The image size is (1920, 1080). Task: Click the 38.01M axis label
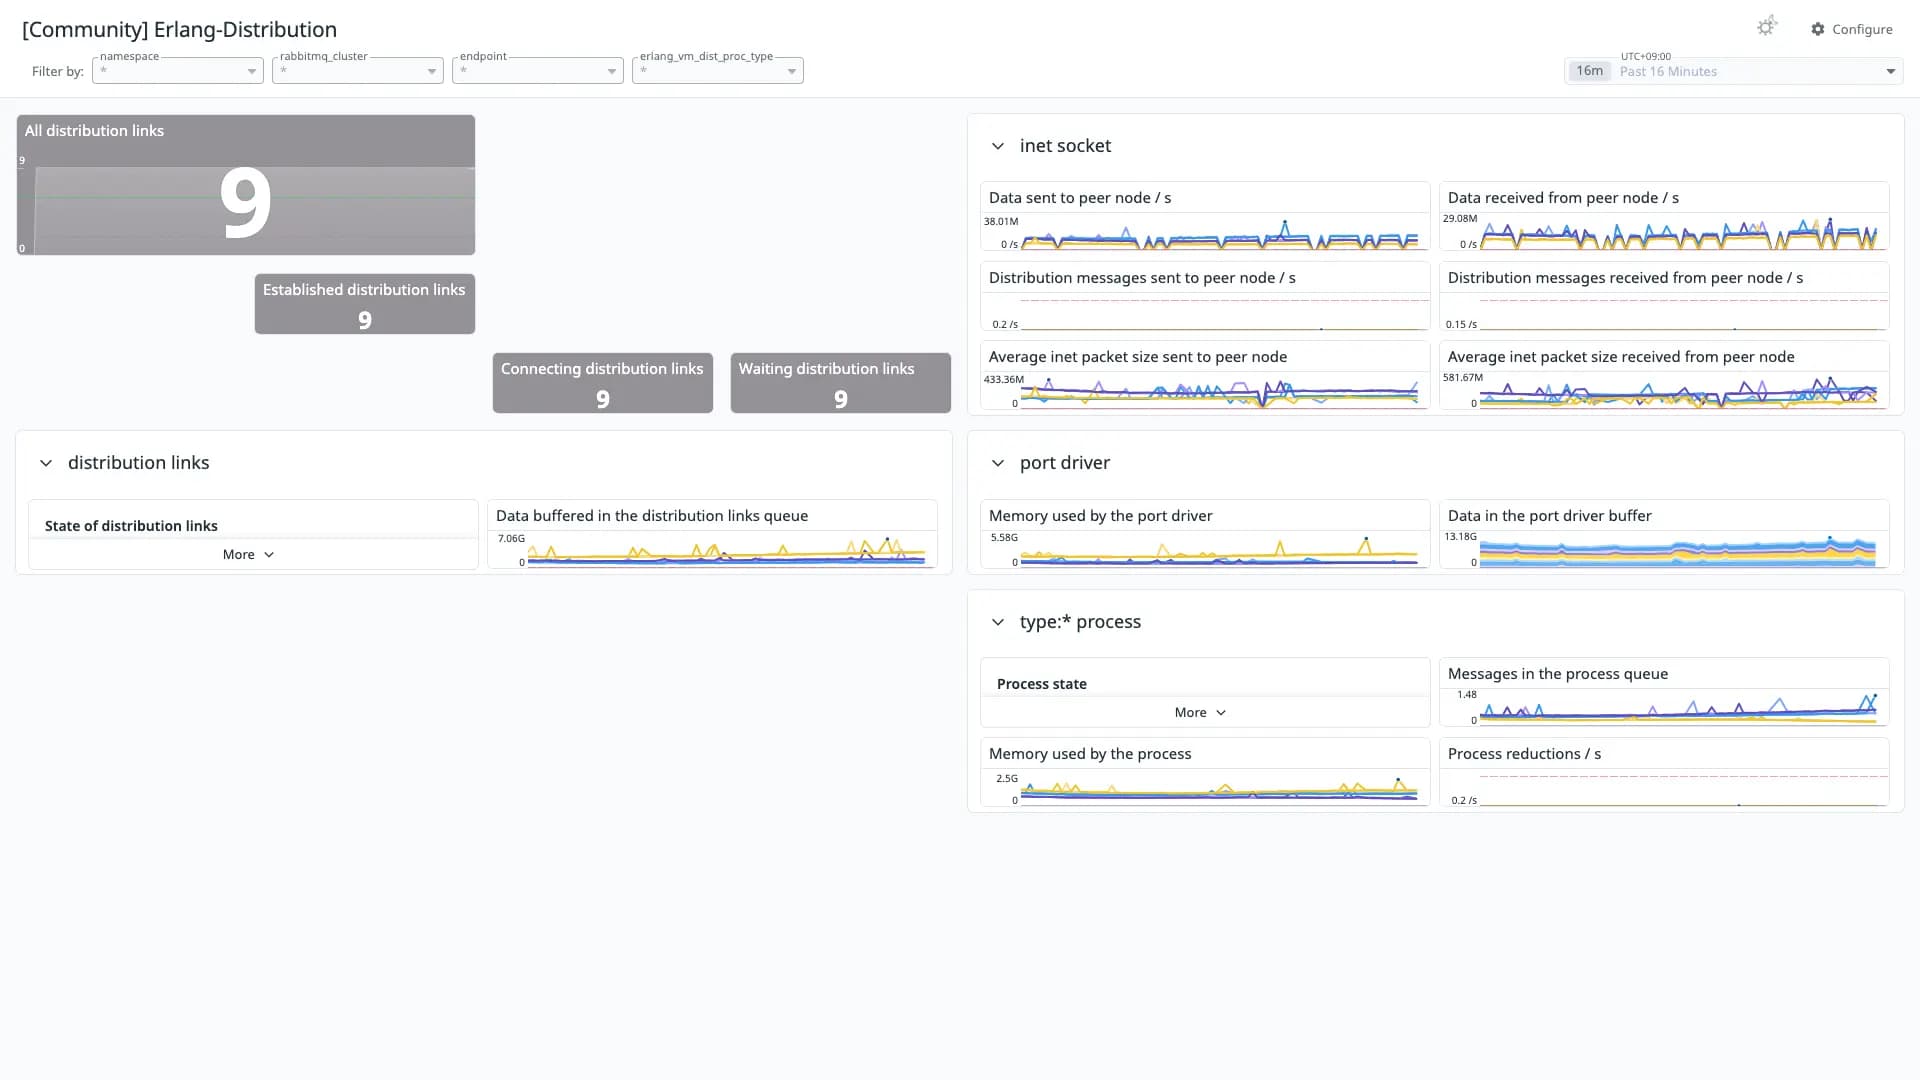tap(1001, 222)
